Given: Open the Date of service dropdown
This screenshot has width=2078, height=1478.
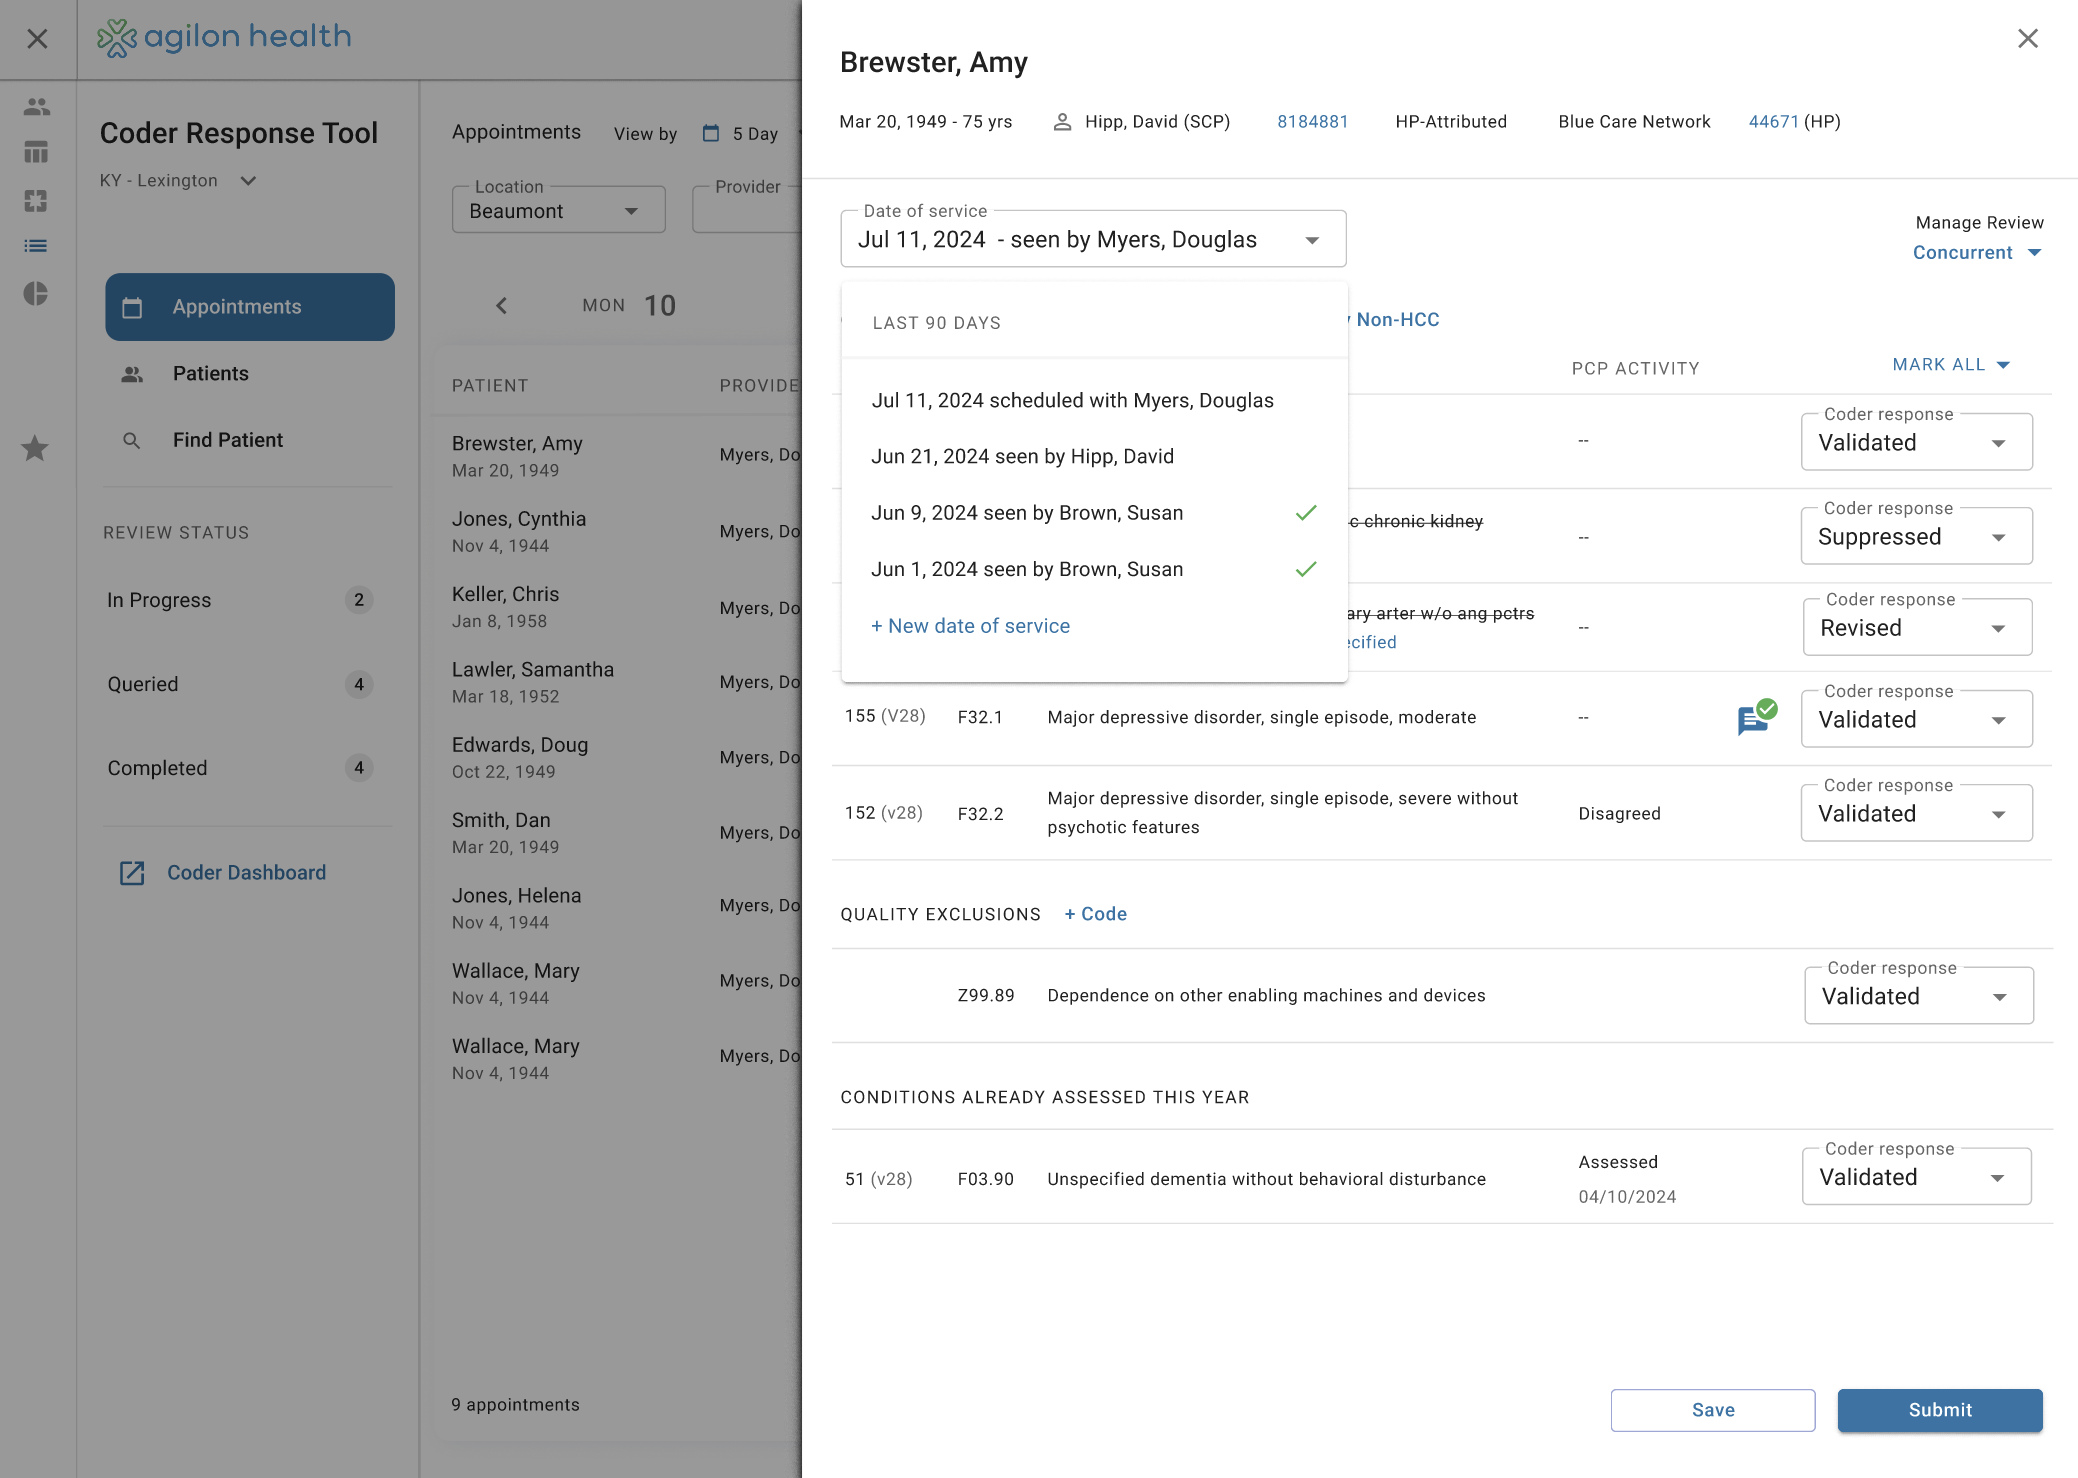Looking at the screenshot, I should coord(1093,239).
